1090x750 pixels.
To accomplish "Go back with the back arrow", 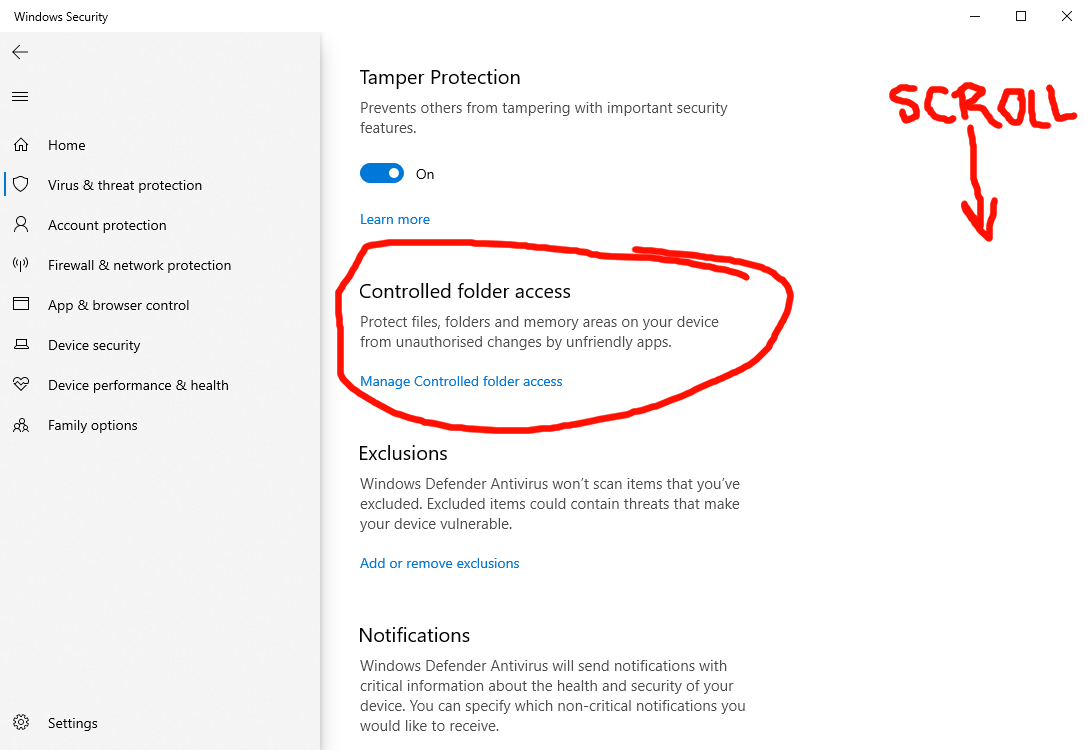I will coord(20,52).
